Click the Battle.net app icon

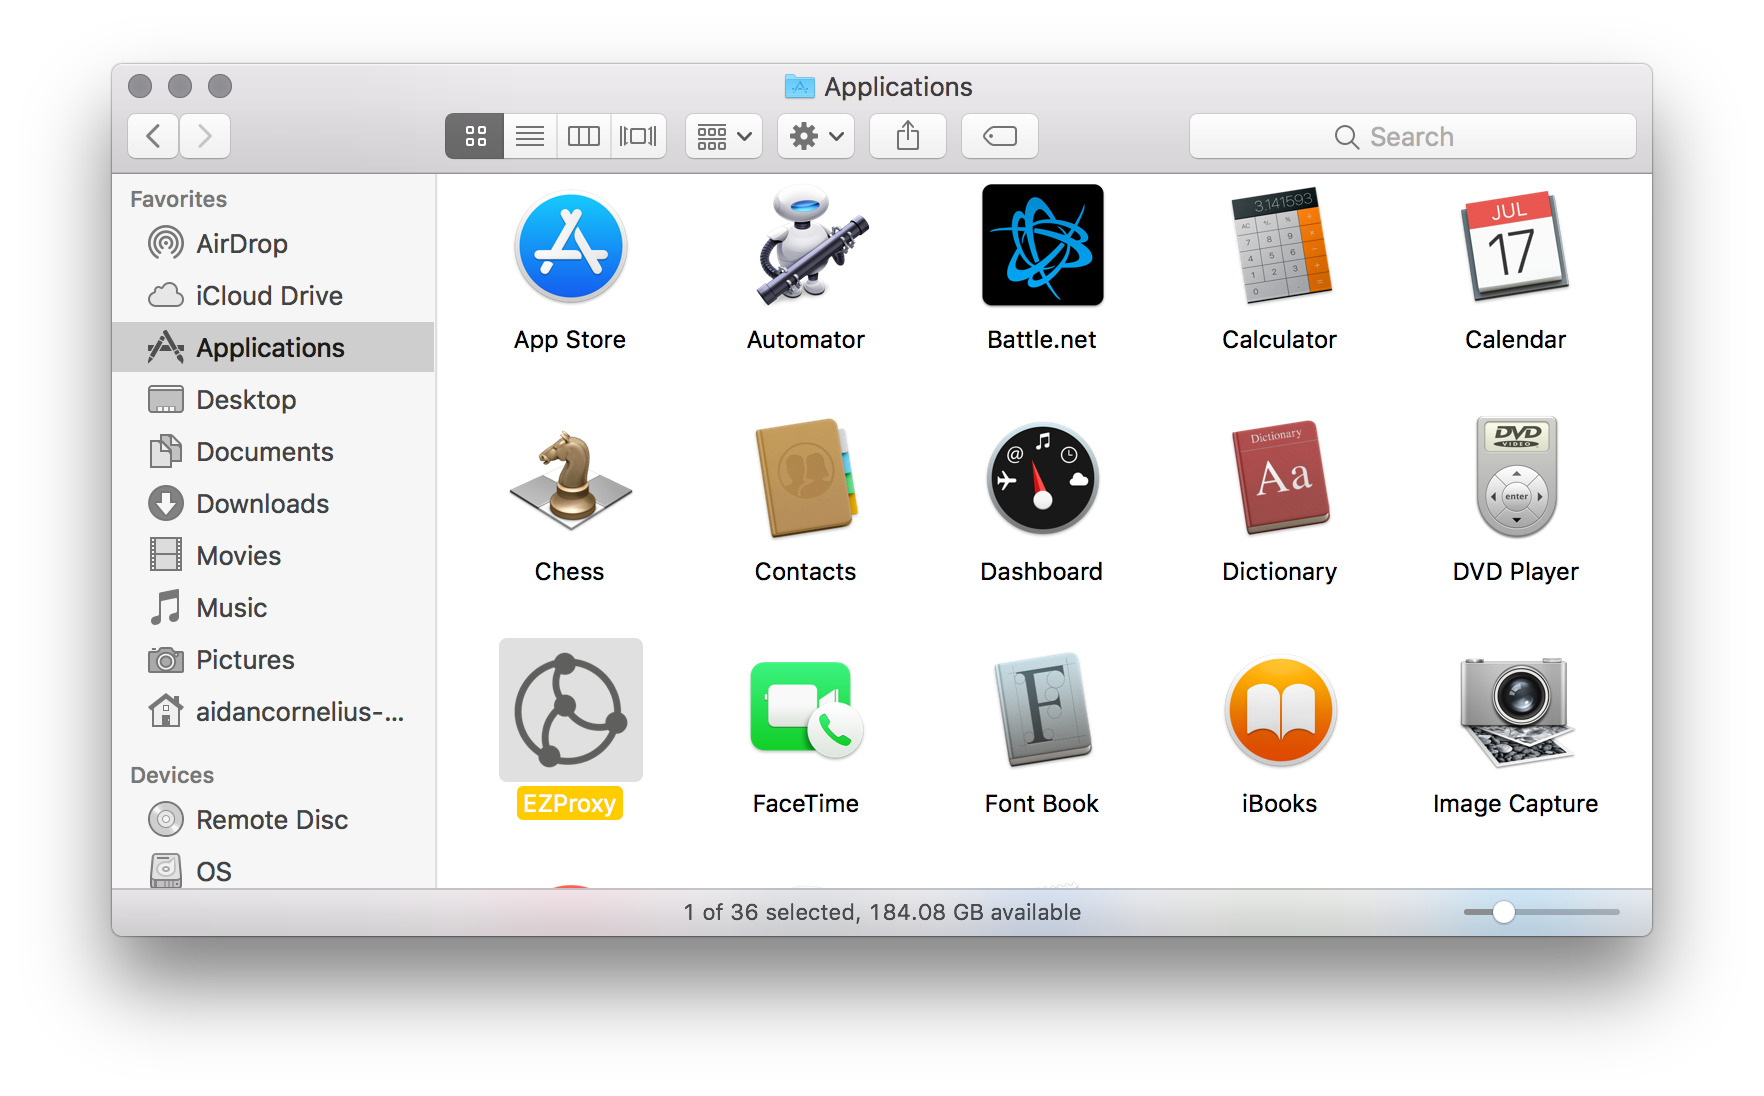(1042, 246)
